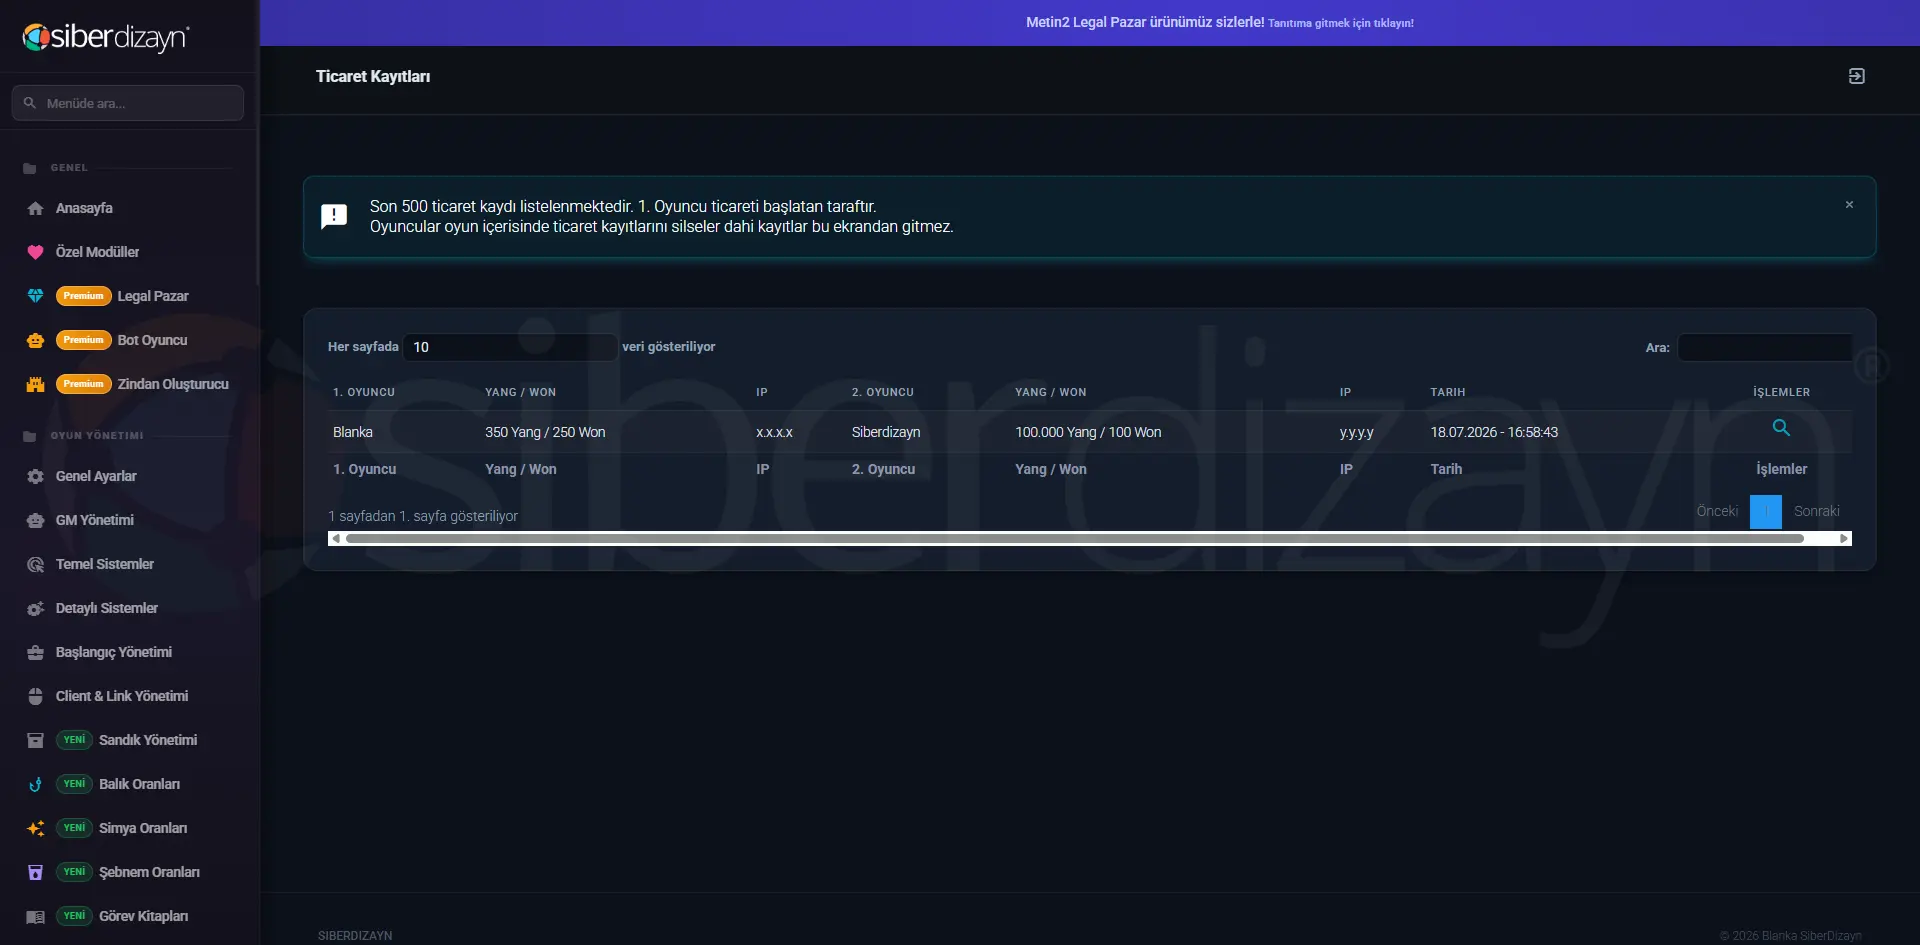Sort by first Yang / Won header

tap(520, 392)
